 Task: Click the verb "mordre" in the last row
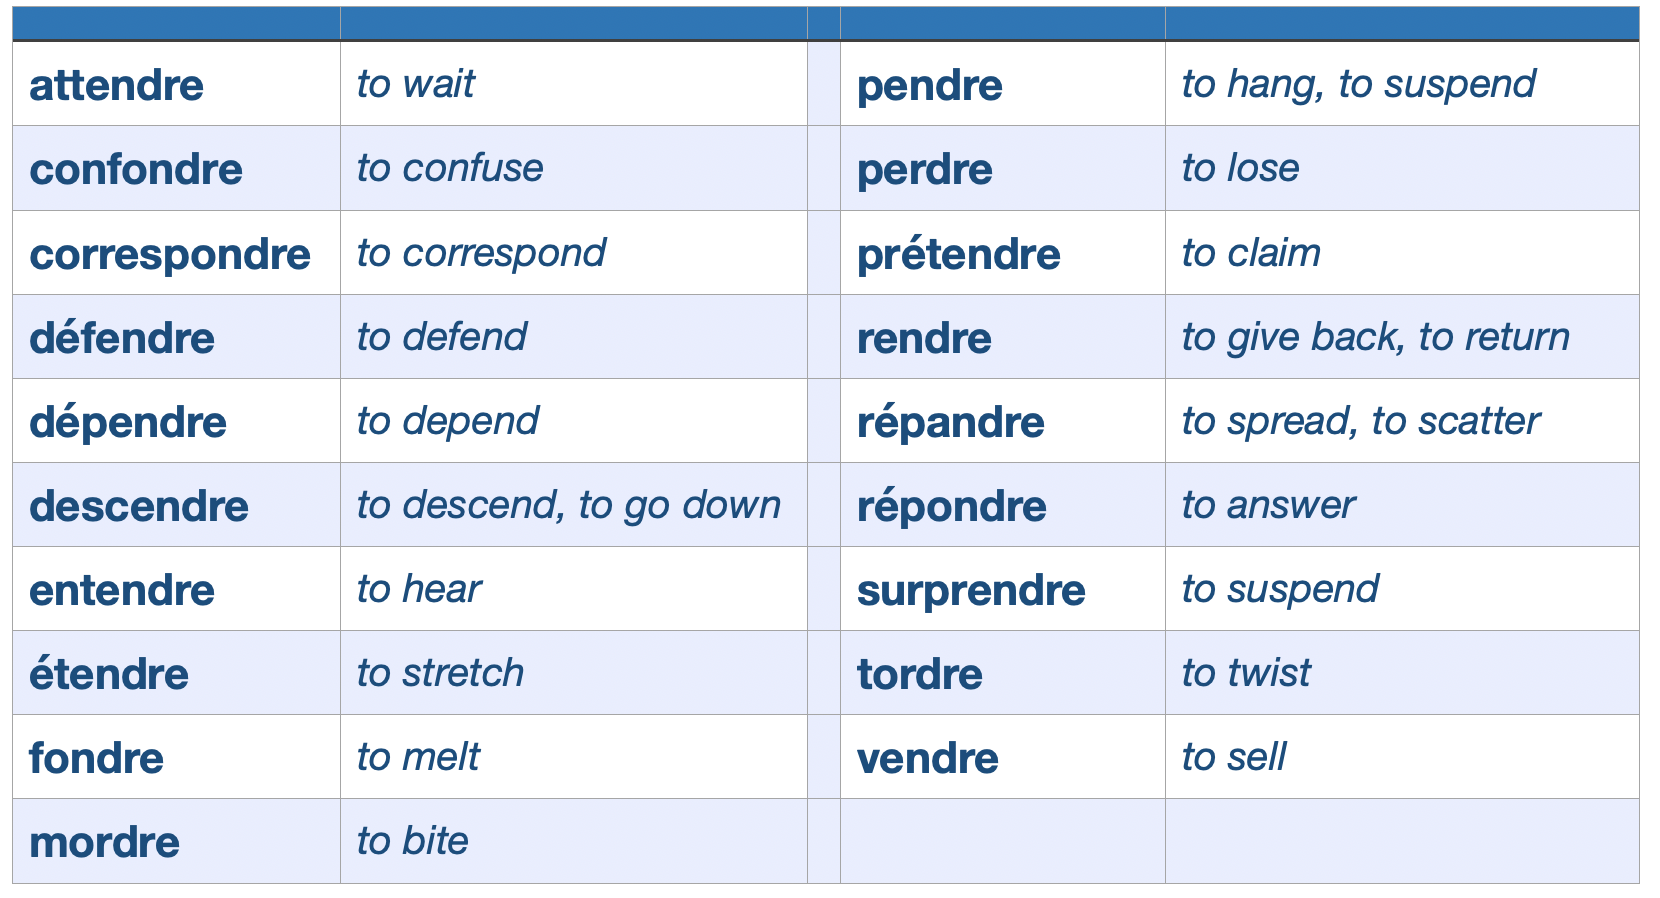[x=105, y=842]
